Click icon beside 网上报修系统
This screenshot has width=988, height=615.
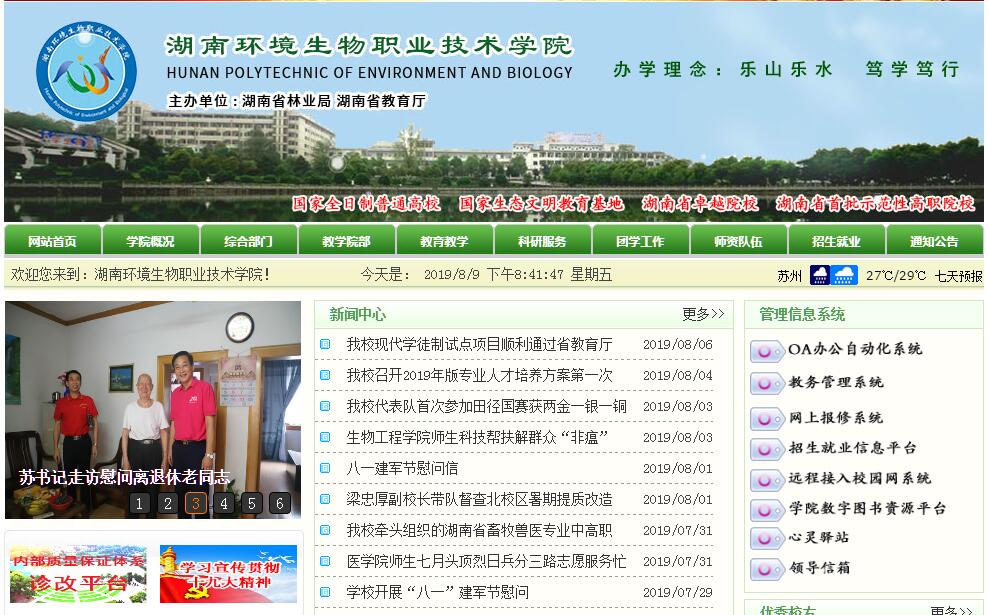[x=767, y=418]
